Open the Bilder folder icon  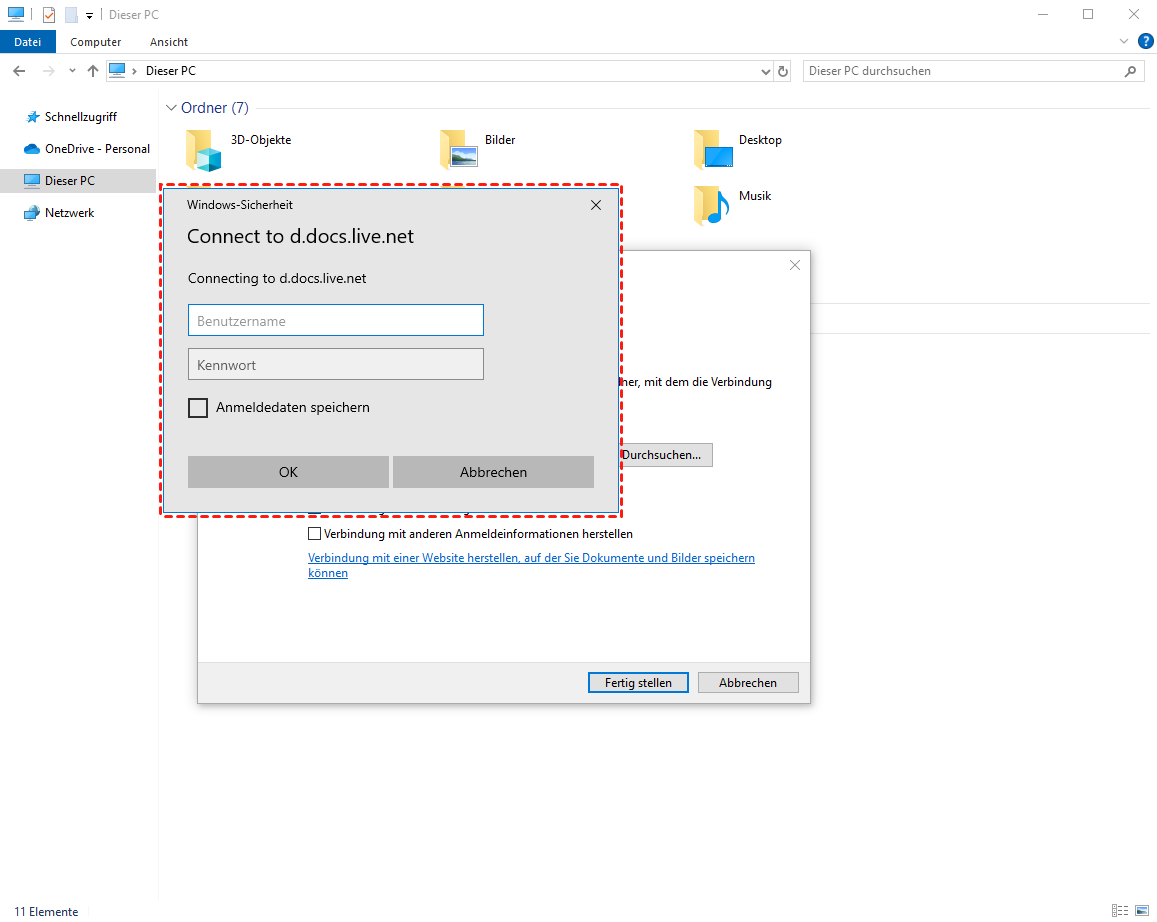pyautogui.click(x=458, y=150)
